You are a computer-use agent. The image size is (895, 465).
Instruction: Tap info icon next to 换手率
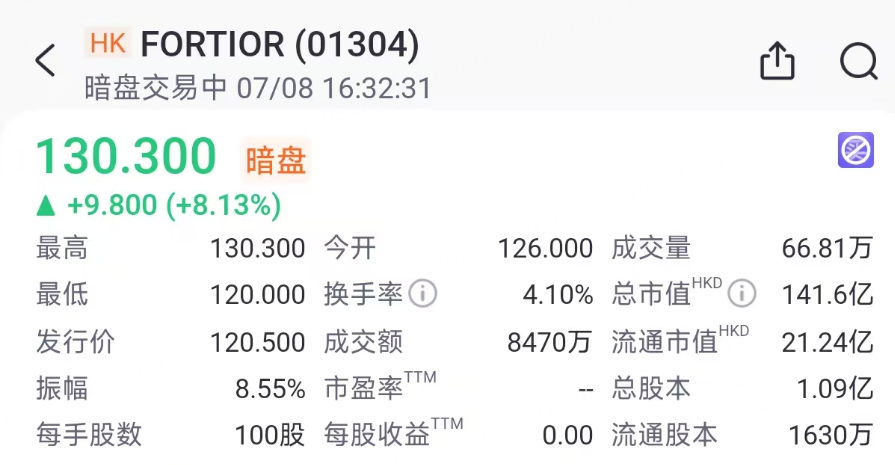[x=423, y=294]
